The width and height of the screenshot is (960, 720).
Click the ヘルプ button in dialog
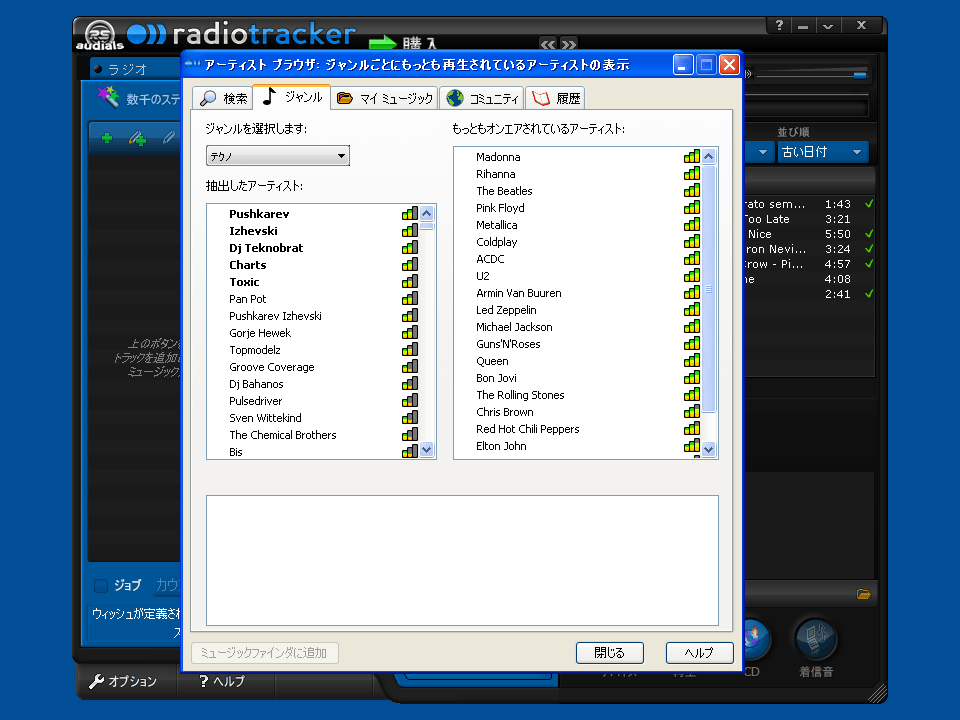pos(699,653)
